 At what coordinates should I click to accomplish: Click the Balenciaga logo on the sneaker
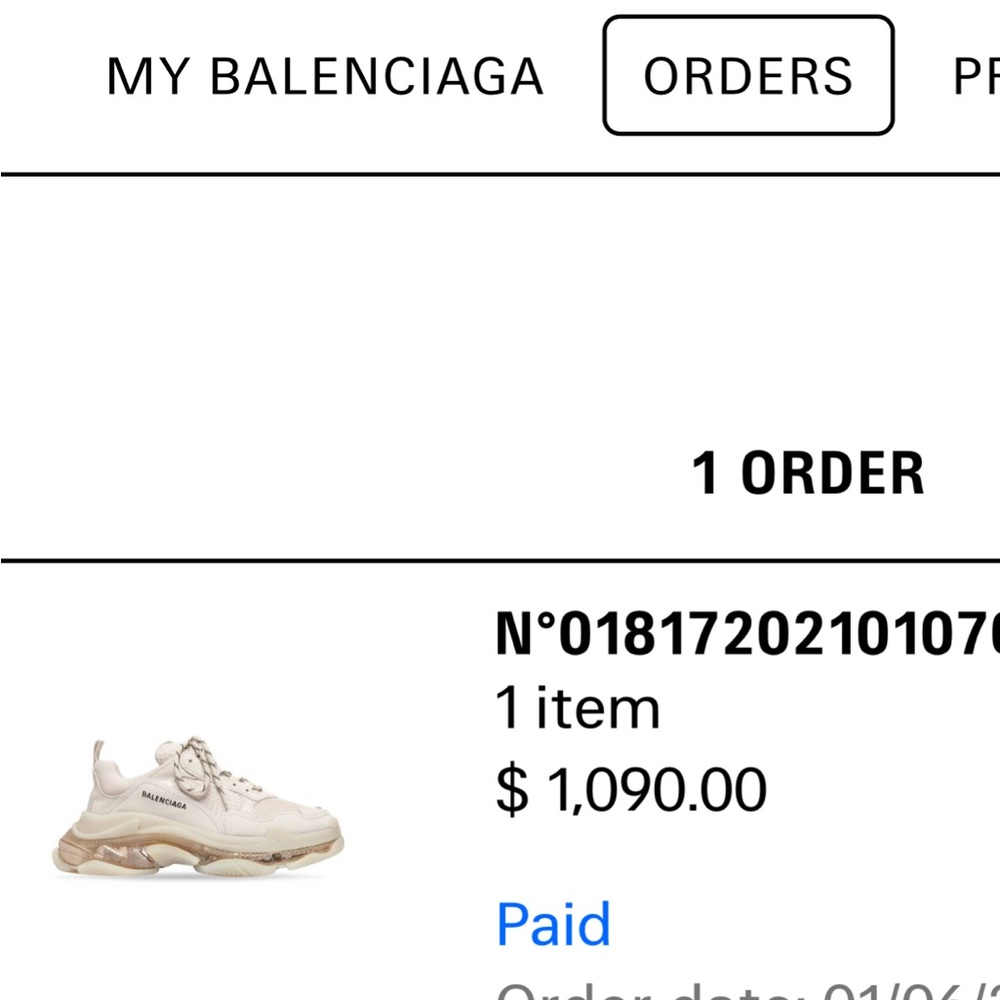[164, 798]
